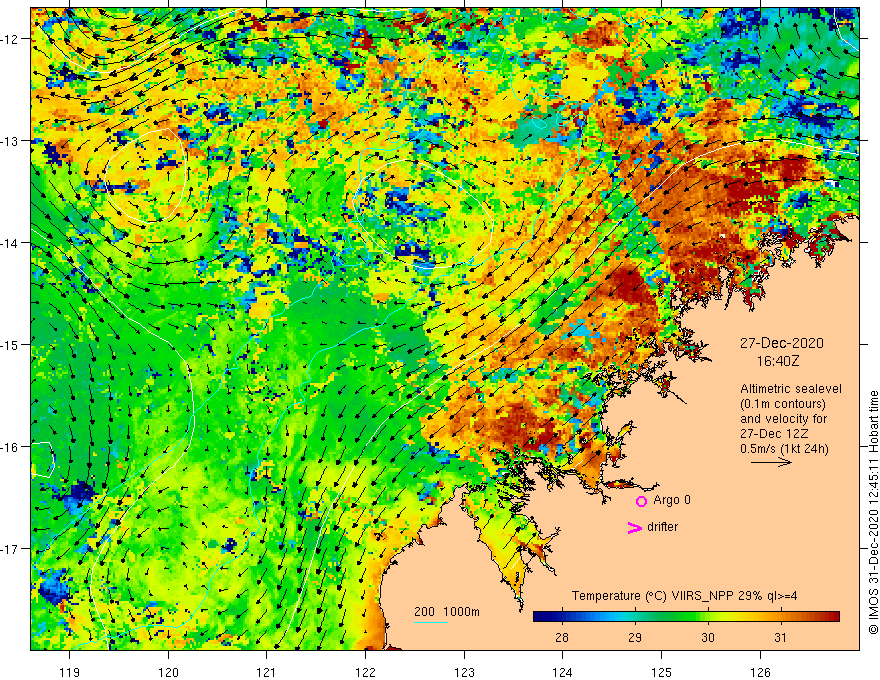Viewport: 880px width, 680px height.
Task: Click the longitude axis label 119
Action: click(x=70, y=672)
